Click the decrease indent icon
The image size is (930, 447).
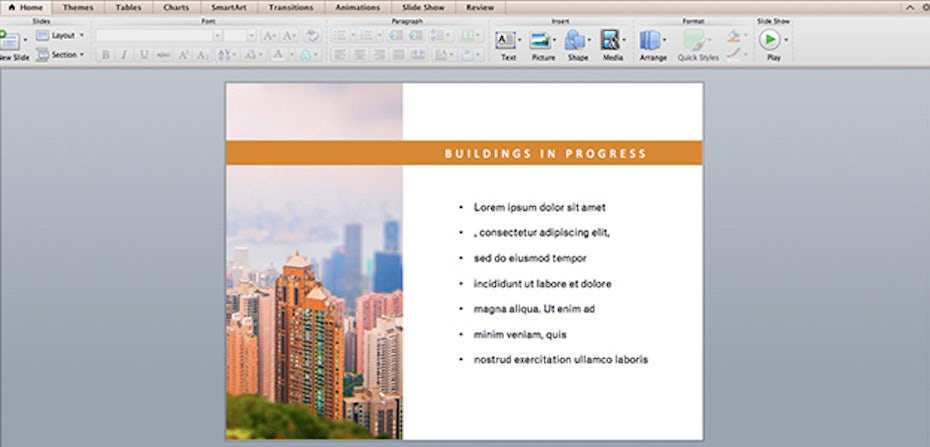[x=396, y=36]
